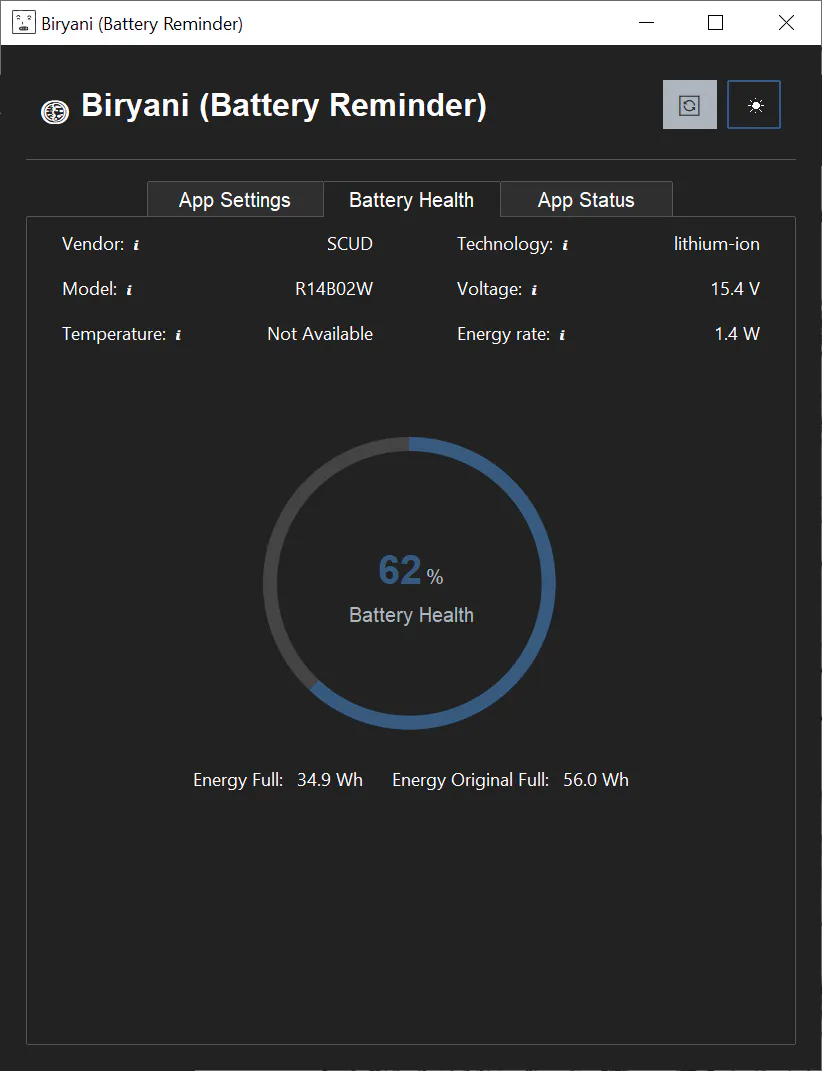Select the Battery Health tab
This screenshot has width=822, height=1071.
click(411, 199)
